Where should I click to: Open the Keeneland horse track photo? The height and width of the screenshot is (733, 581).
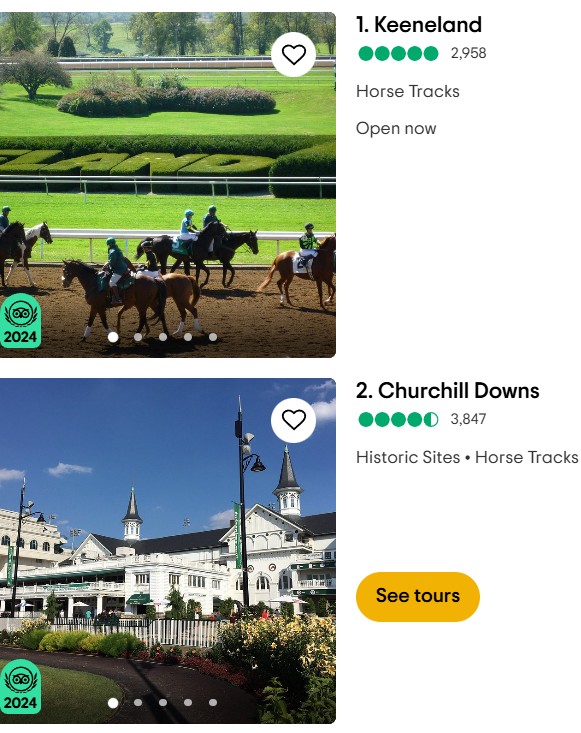(168, 185)
